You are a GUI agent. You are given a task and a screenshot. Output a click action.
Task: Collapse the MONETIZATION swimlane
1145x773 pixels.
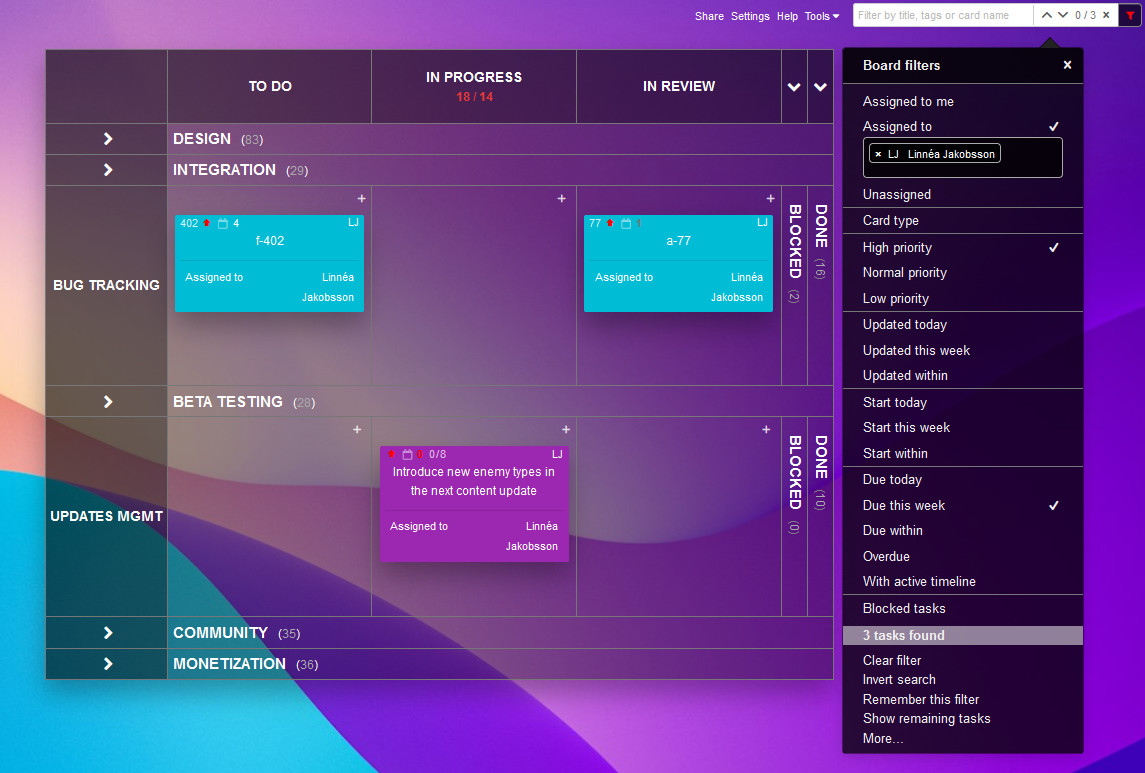[107, 664]
